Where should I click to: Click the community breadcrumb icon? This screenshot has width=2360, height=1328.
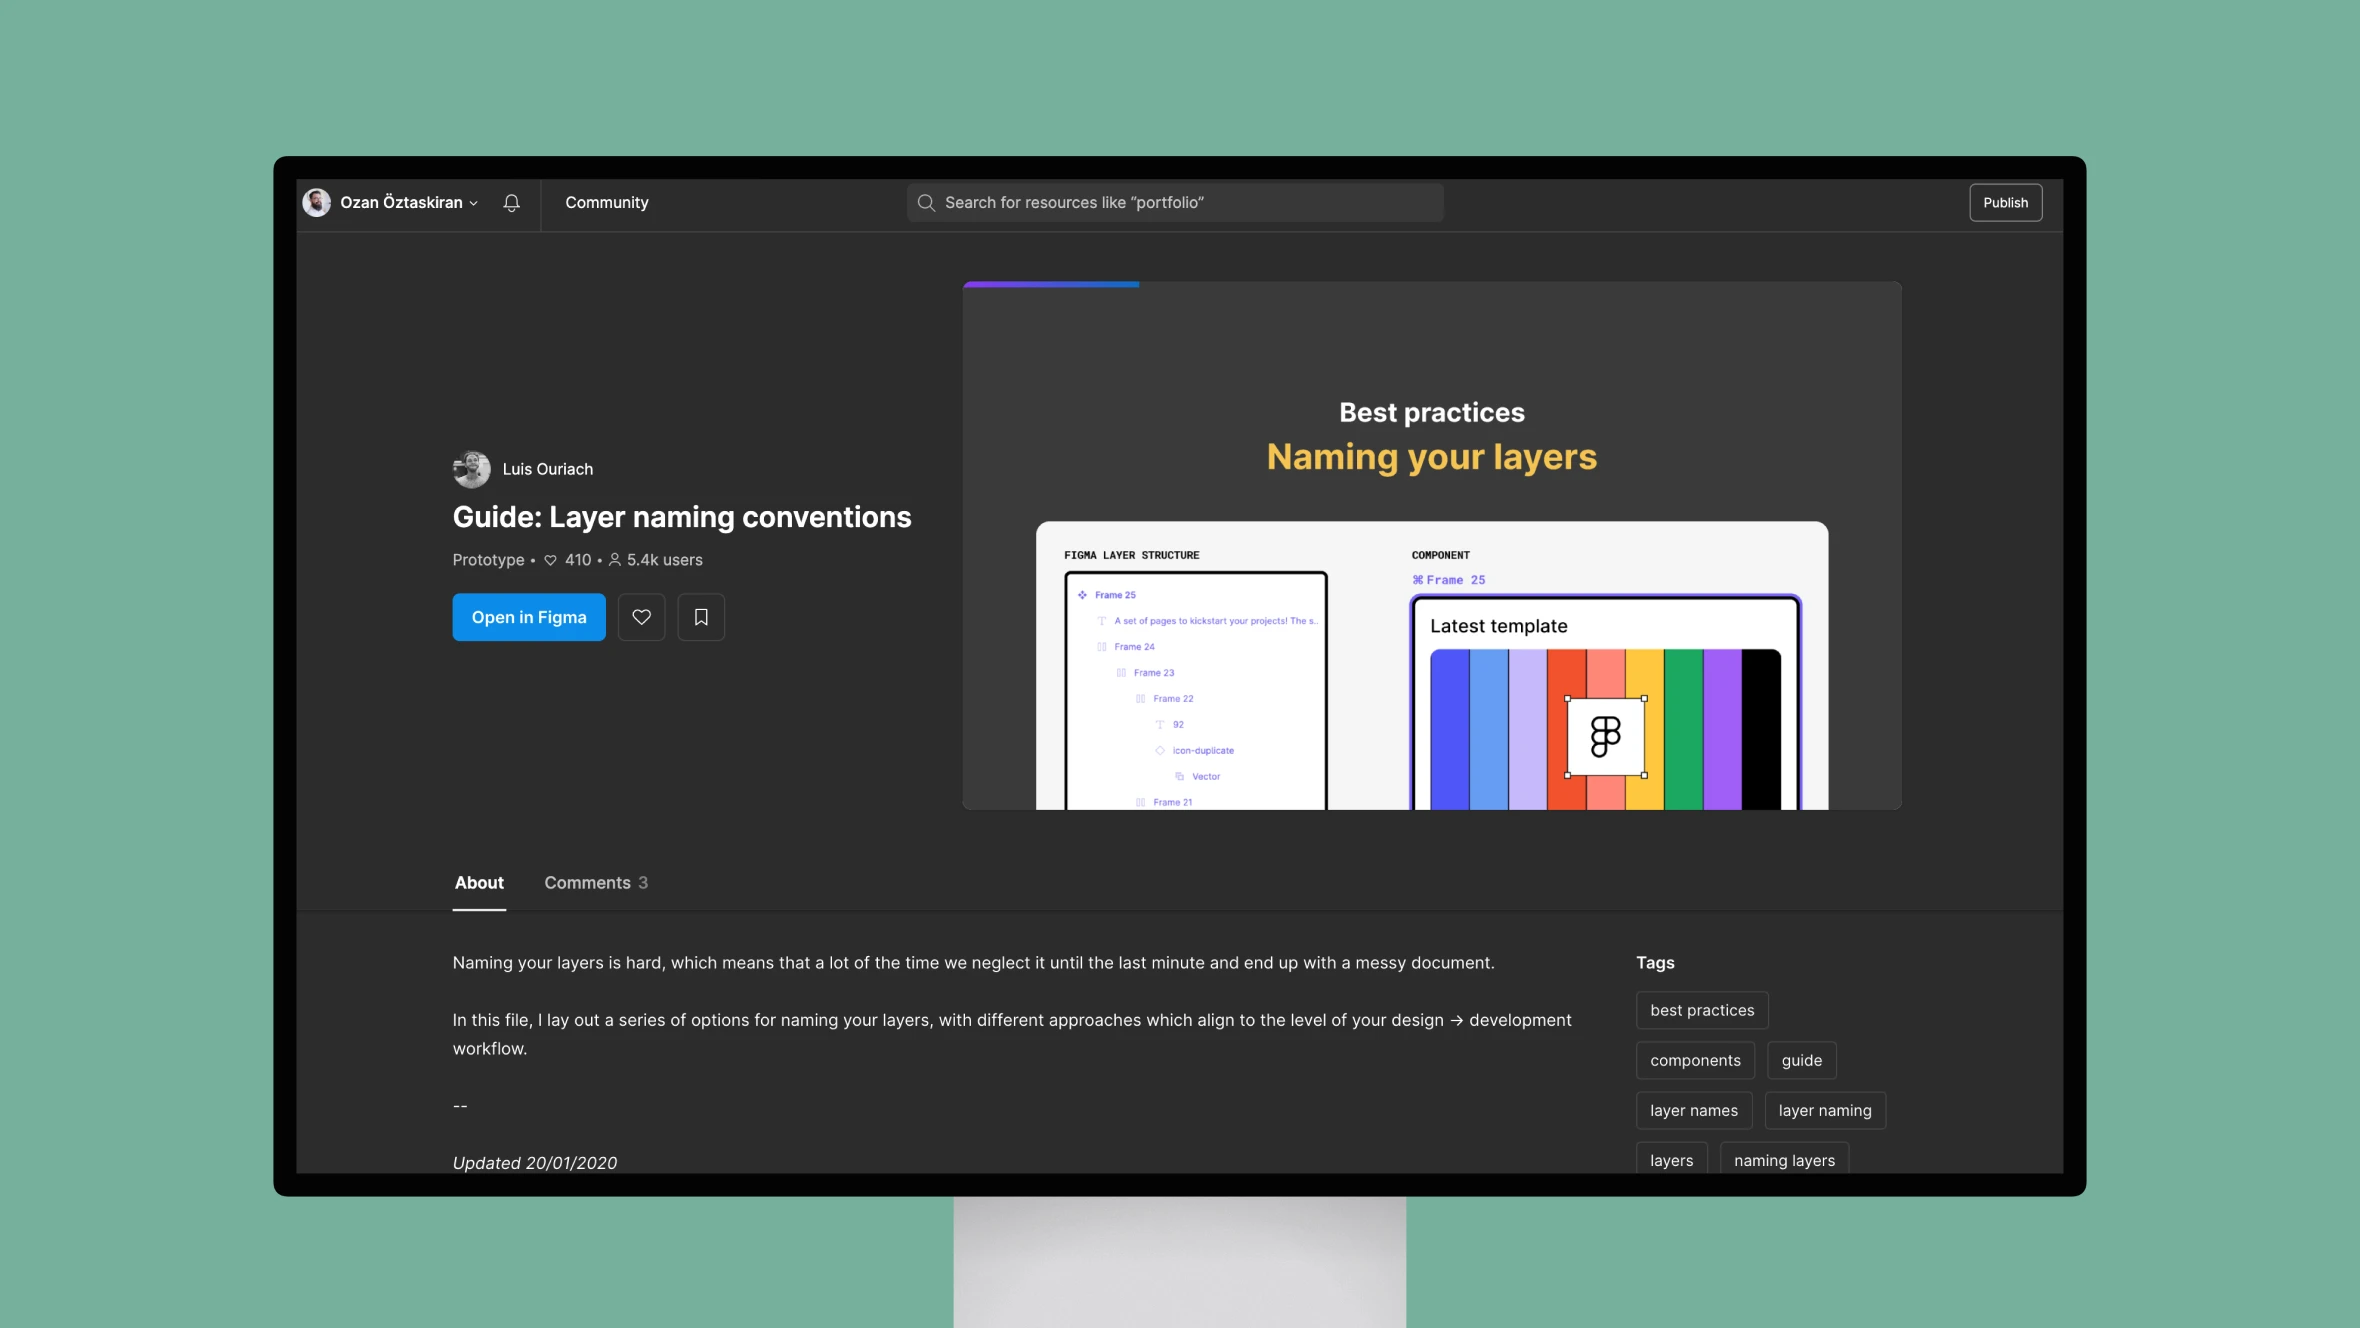tap(606, 201)
